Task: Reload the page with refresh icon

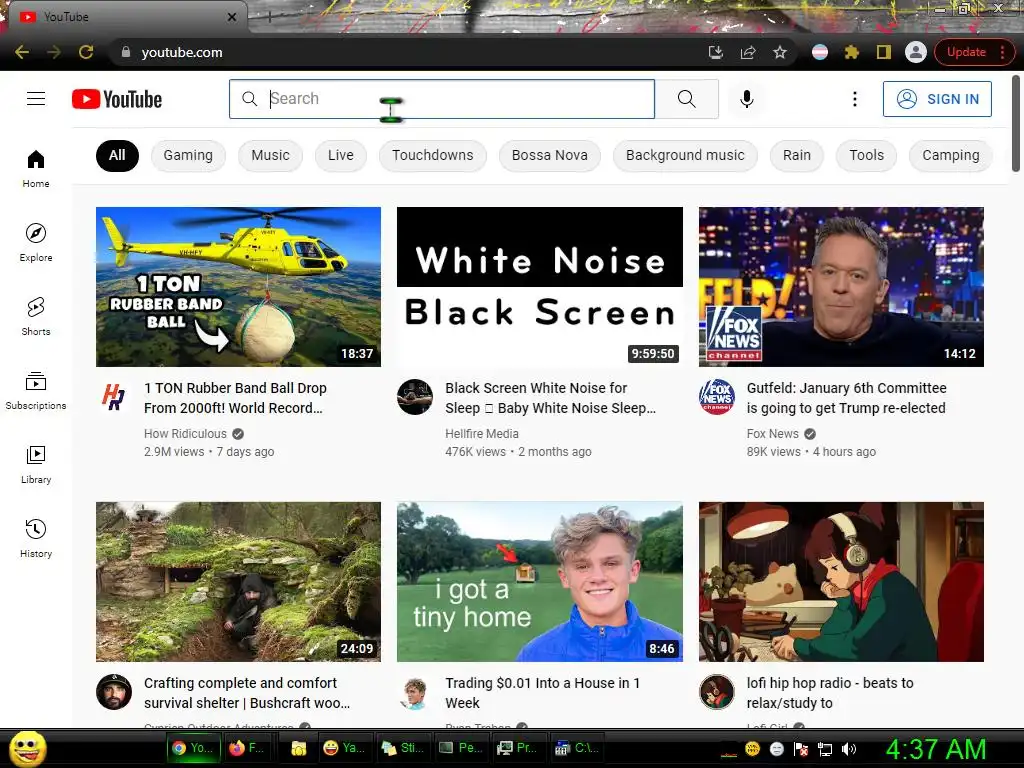Action: click(86, 52)
